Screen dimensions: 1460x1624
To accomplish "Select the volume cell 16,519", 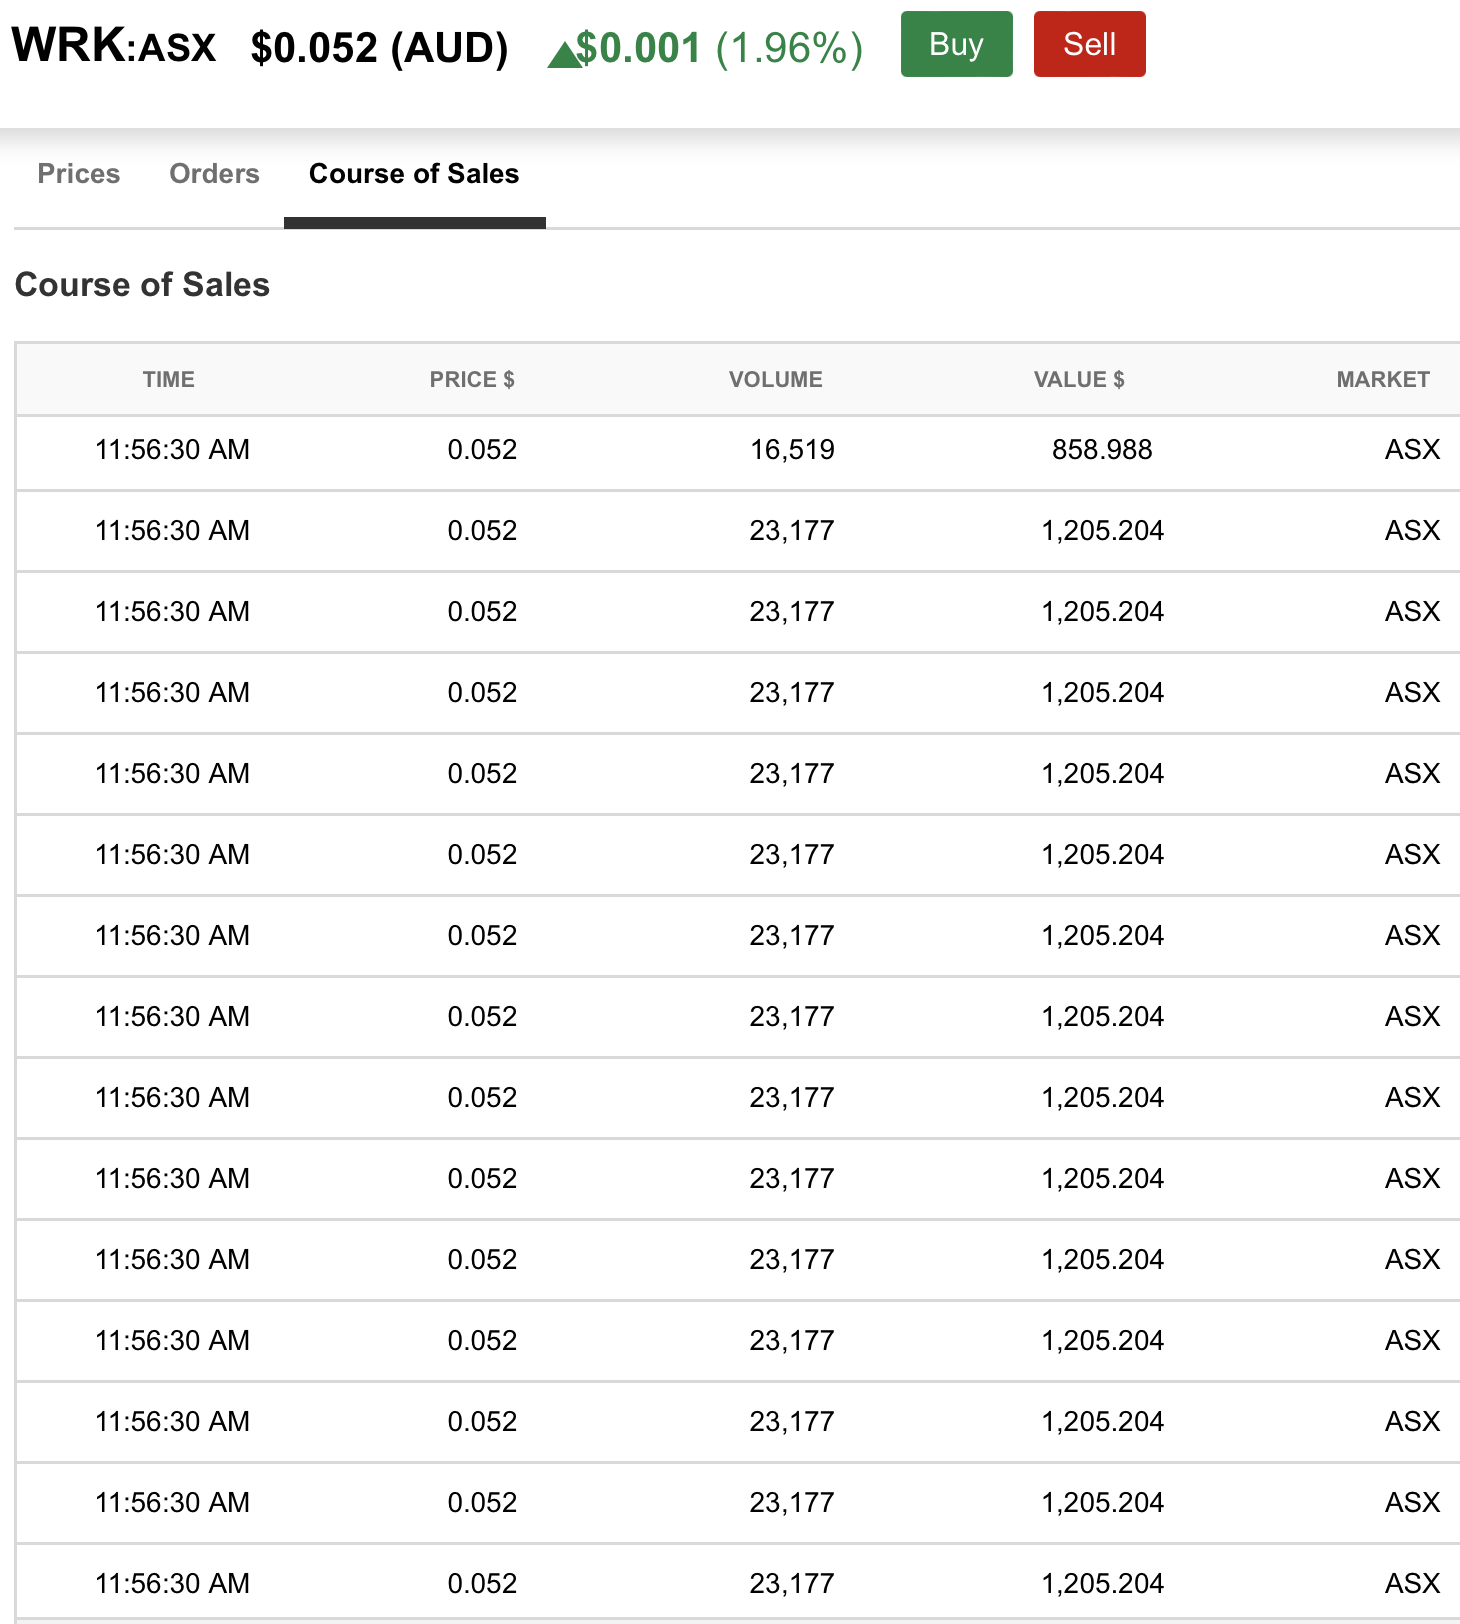I will 792,450.
